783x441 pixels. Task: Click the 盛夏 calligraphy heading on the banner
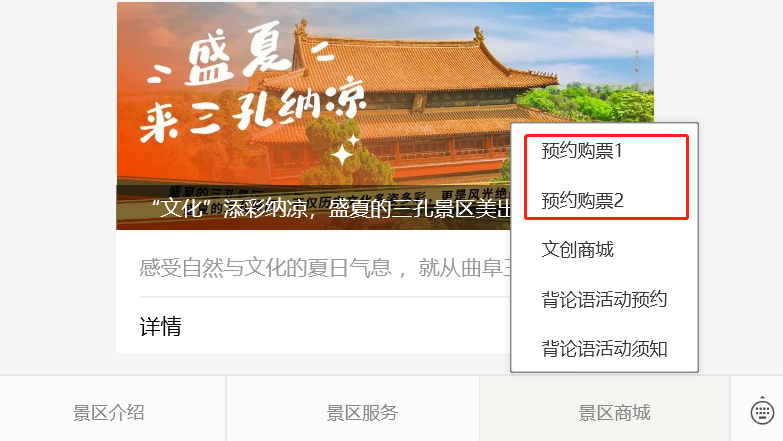click(239, 56)
